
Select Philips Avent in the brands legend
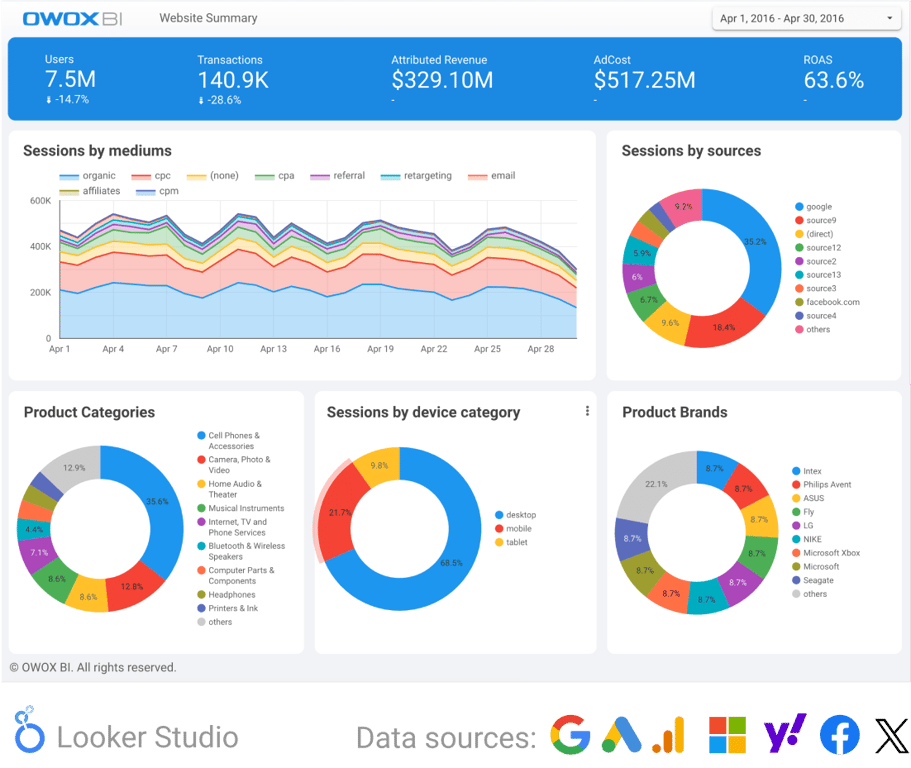click(822, 485)
